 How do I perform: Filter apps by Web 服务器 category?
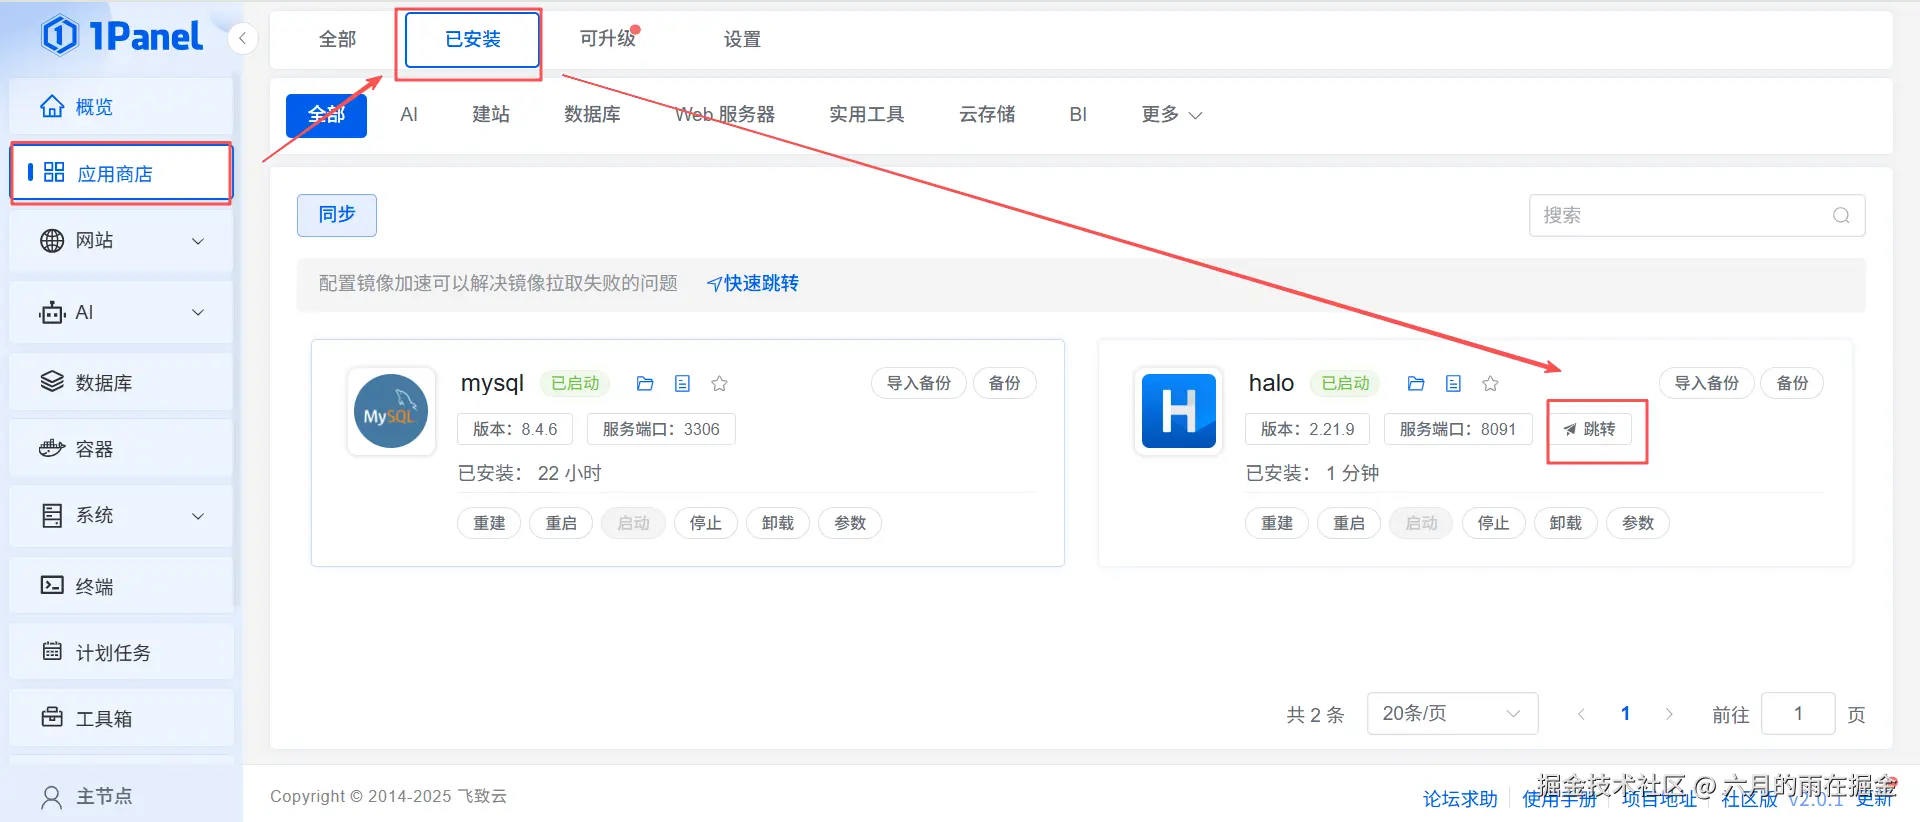pos(725,115)
